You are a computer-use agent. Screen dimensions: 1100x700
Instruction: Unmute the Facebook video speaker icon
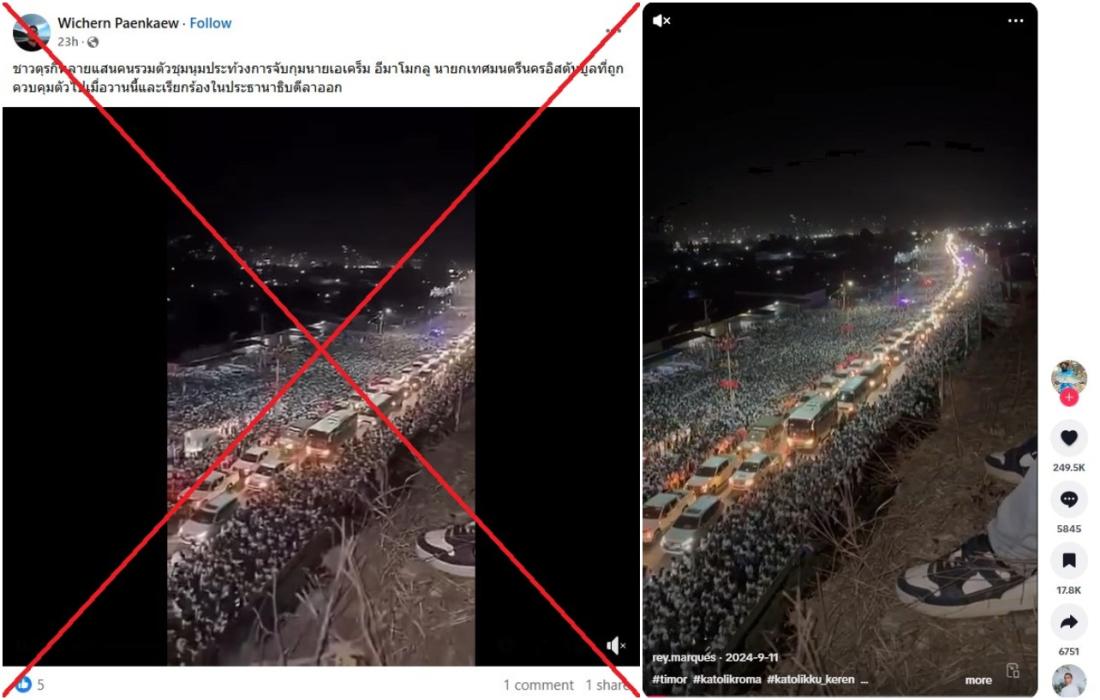point(616,645)
